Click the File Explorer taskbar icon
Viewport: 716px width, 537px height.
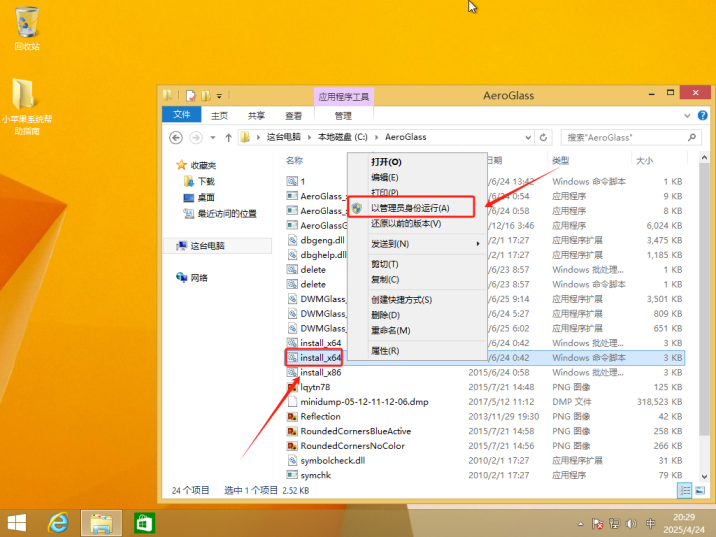(101, 523)
